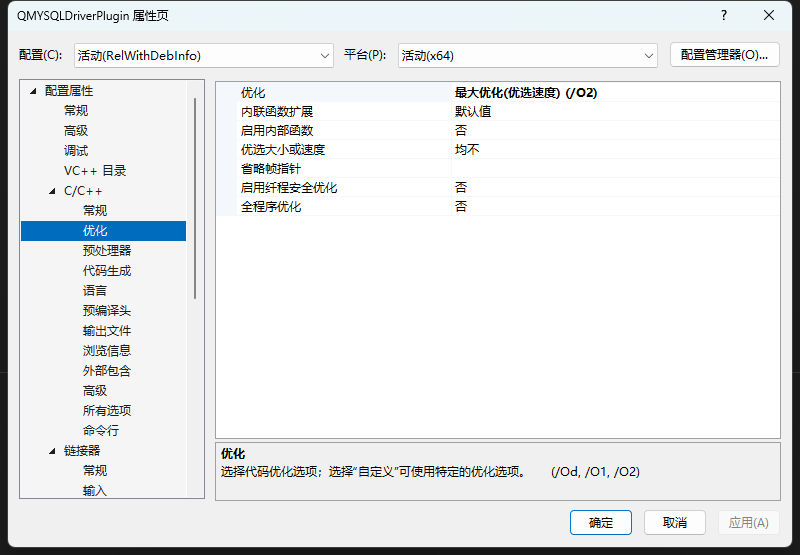The image size is (800, 555).
Task: Collapse the 配置属性 tree node
Action: tap(33, 91)
